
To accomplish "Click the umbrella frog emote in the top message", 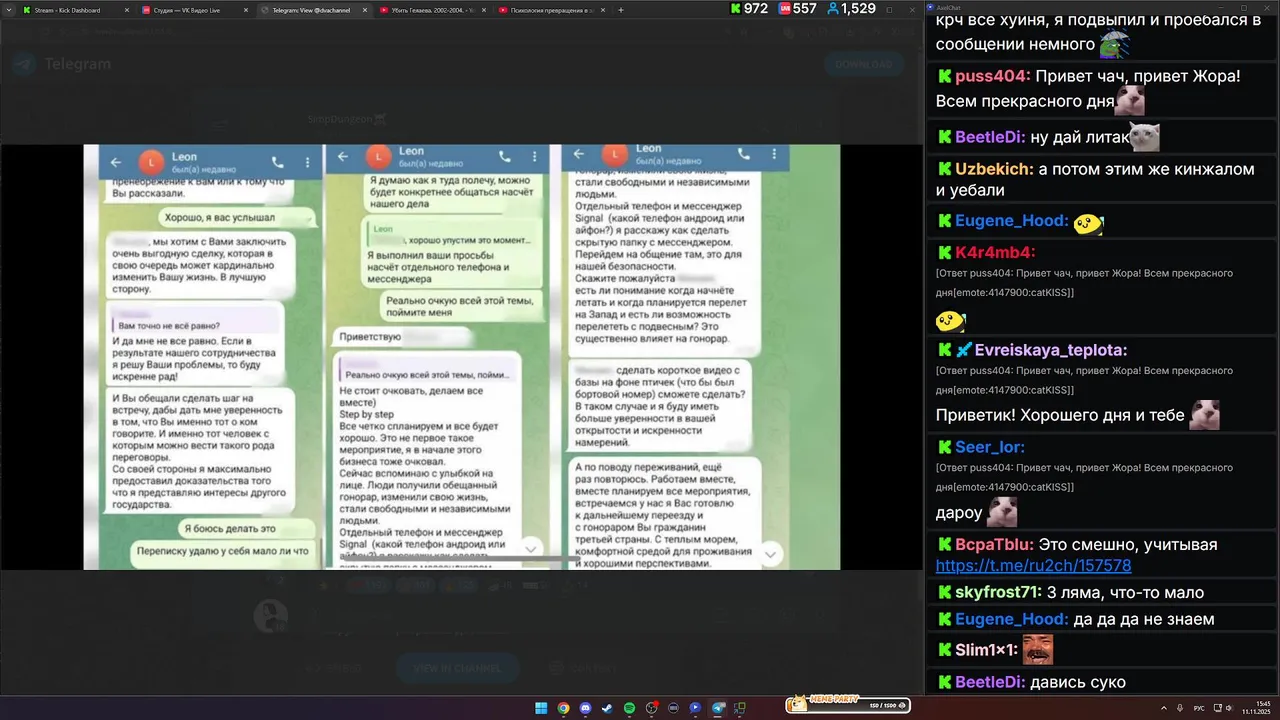I will click(x=1115, y=44).
